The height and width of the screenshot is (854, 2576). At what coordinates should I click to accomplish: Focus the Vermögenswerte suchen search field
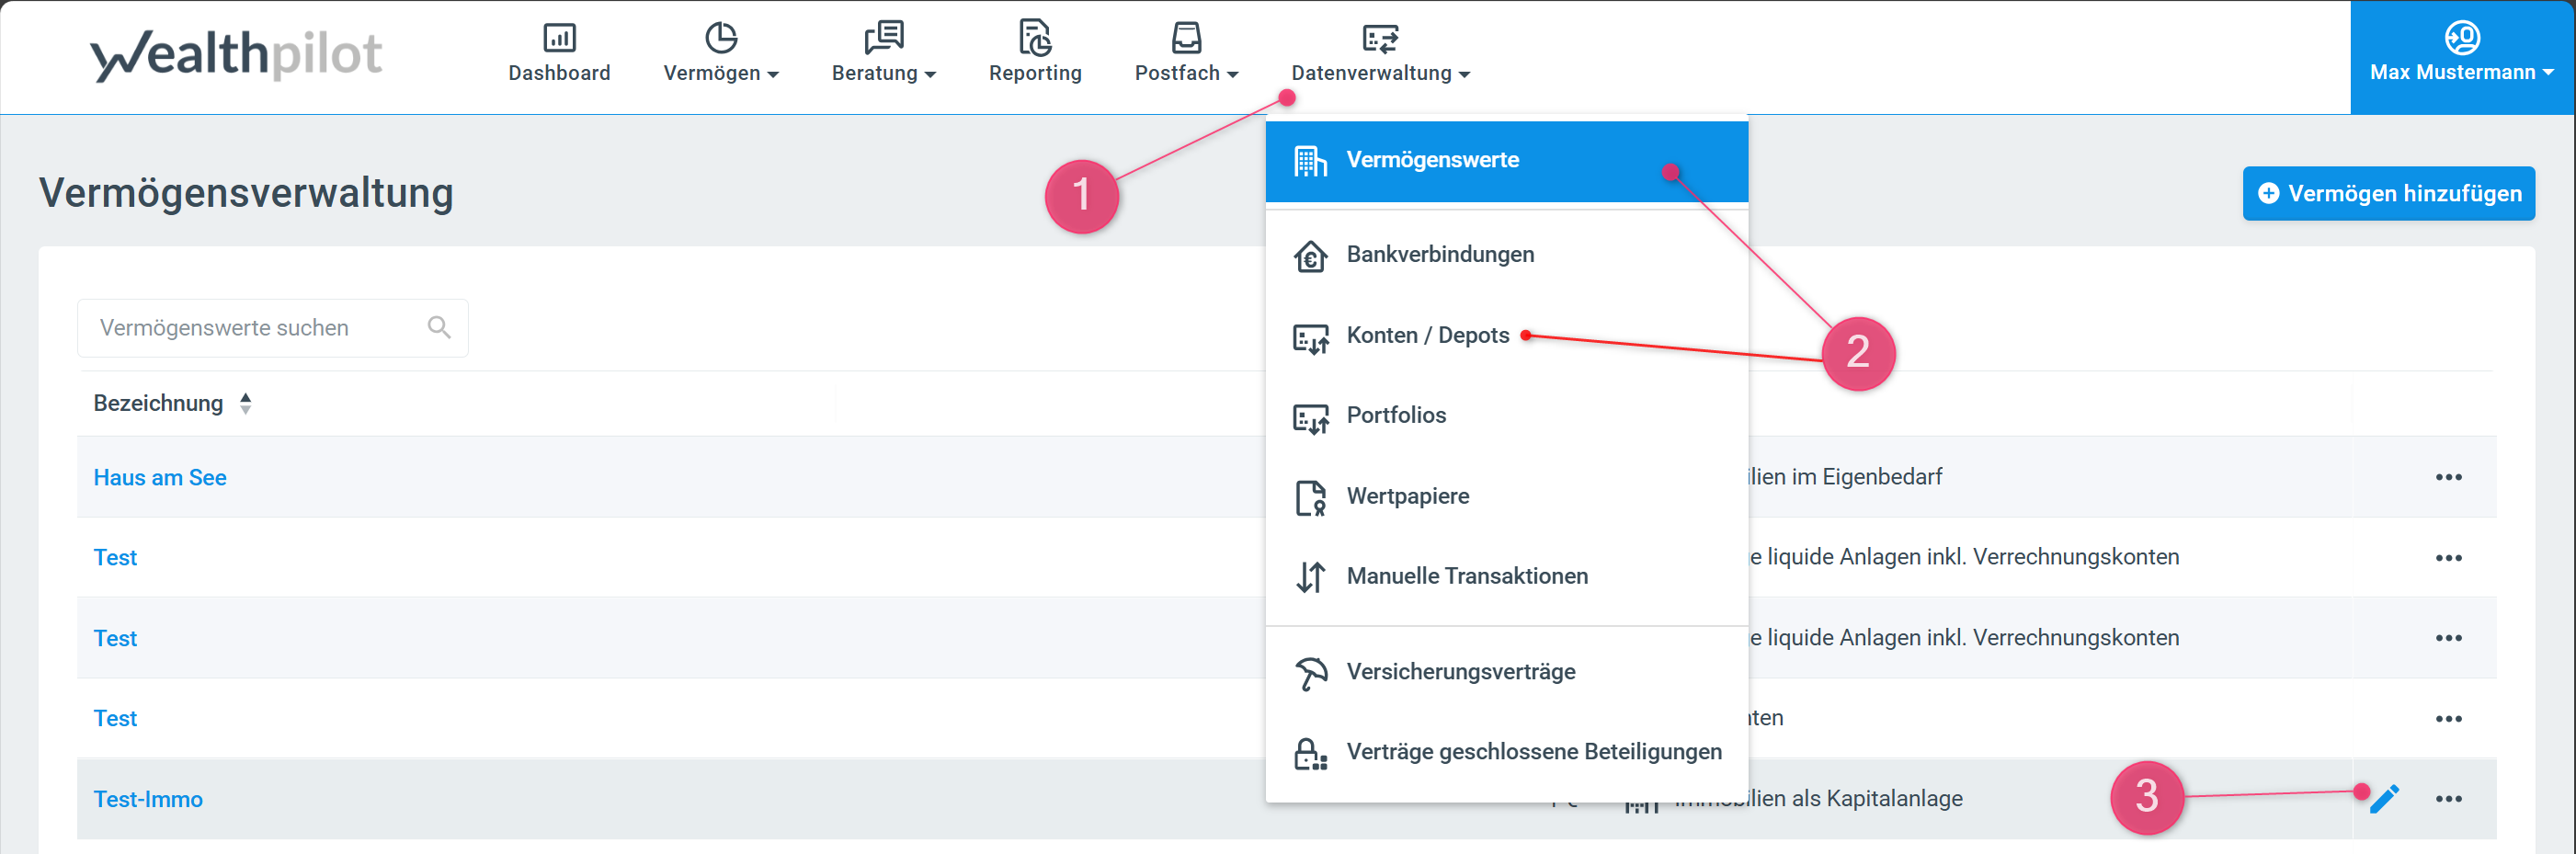point(255,327)
